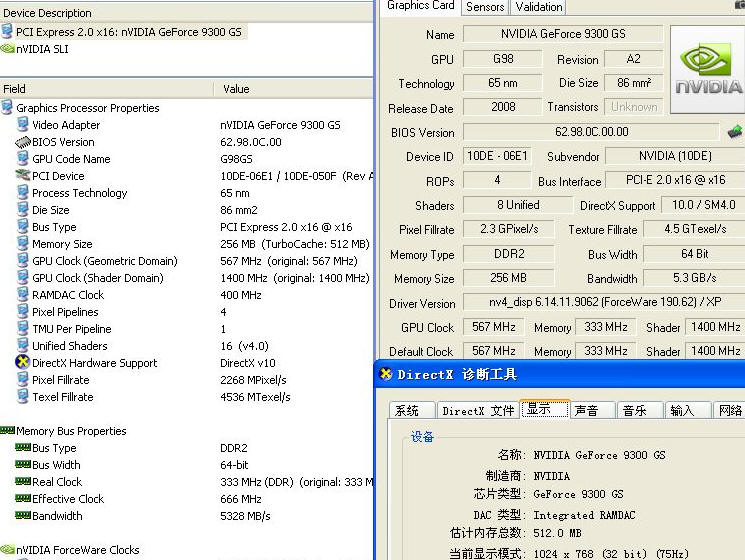The image size is (745, 560).
Task: Click the G98GS code name value
Action: tap(236, 159)
